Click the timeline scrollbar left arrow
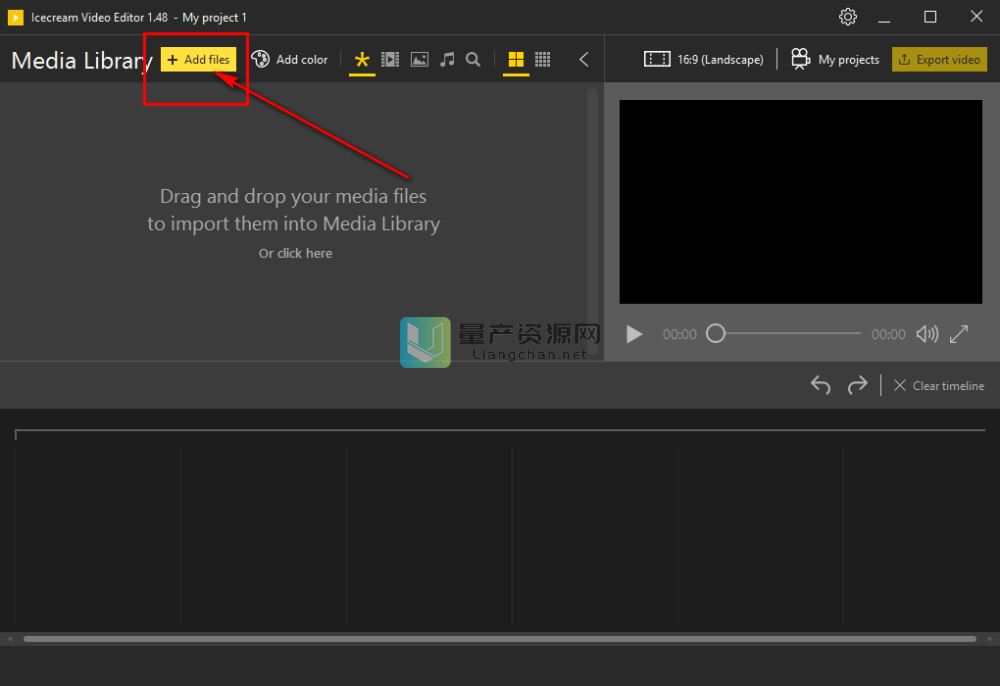 tap(10, 639)
